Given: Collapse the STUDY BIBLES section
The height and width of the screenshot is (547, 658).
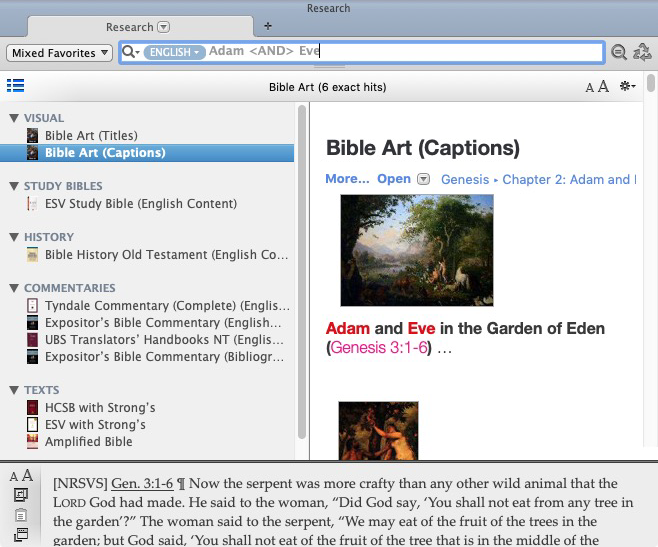Looking at the screenshot, I should pyautogui.click(x=14, y=186).
